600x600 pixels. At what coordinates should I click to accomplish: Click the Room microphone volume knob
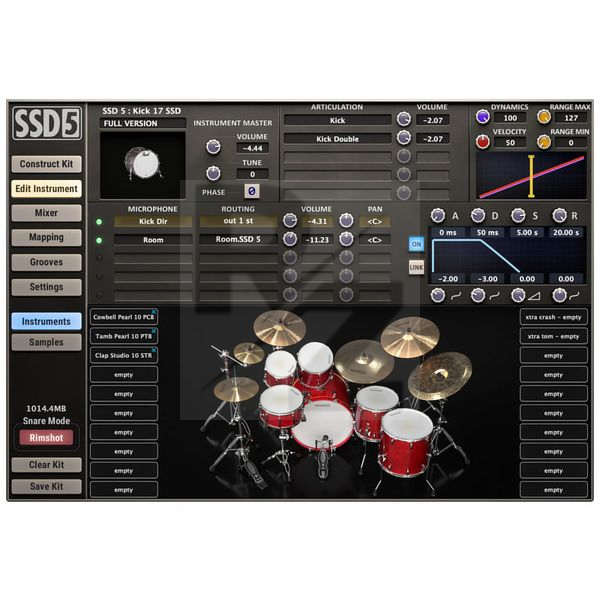pos(290,239)
